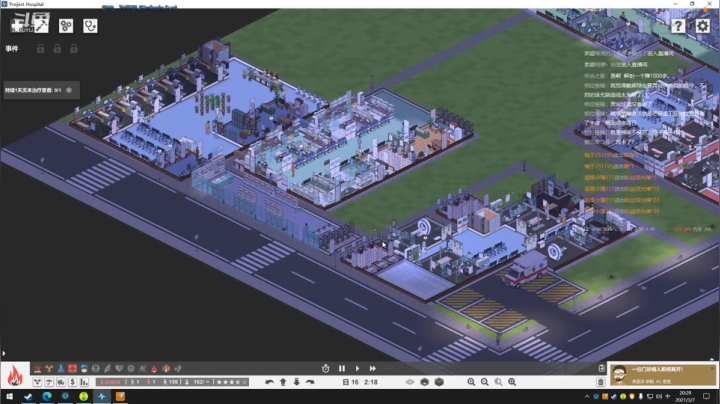The width and height of the screenshot is (720, 404).
Task: Click the greyed magnifier zoom icon
Action: (499, 382)
